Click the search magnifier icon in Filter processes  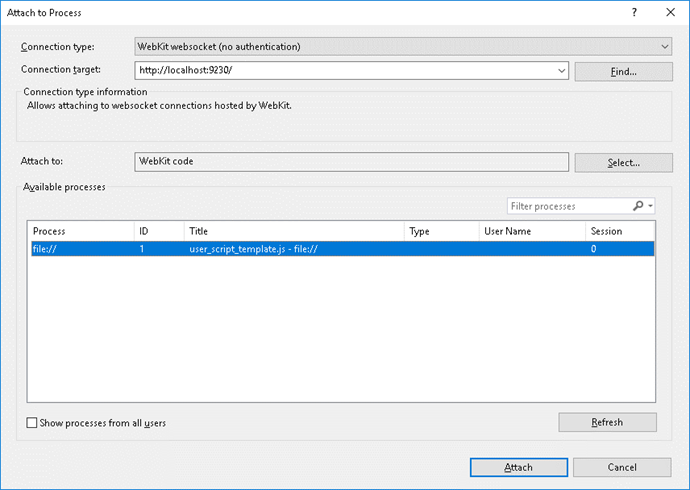coord(639,206)
